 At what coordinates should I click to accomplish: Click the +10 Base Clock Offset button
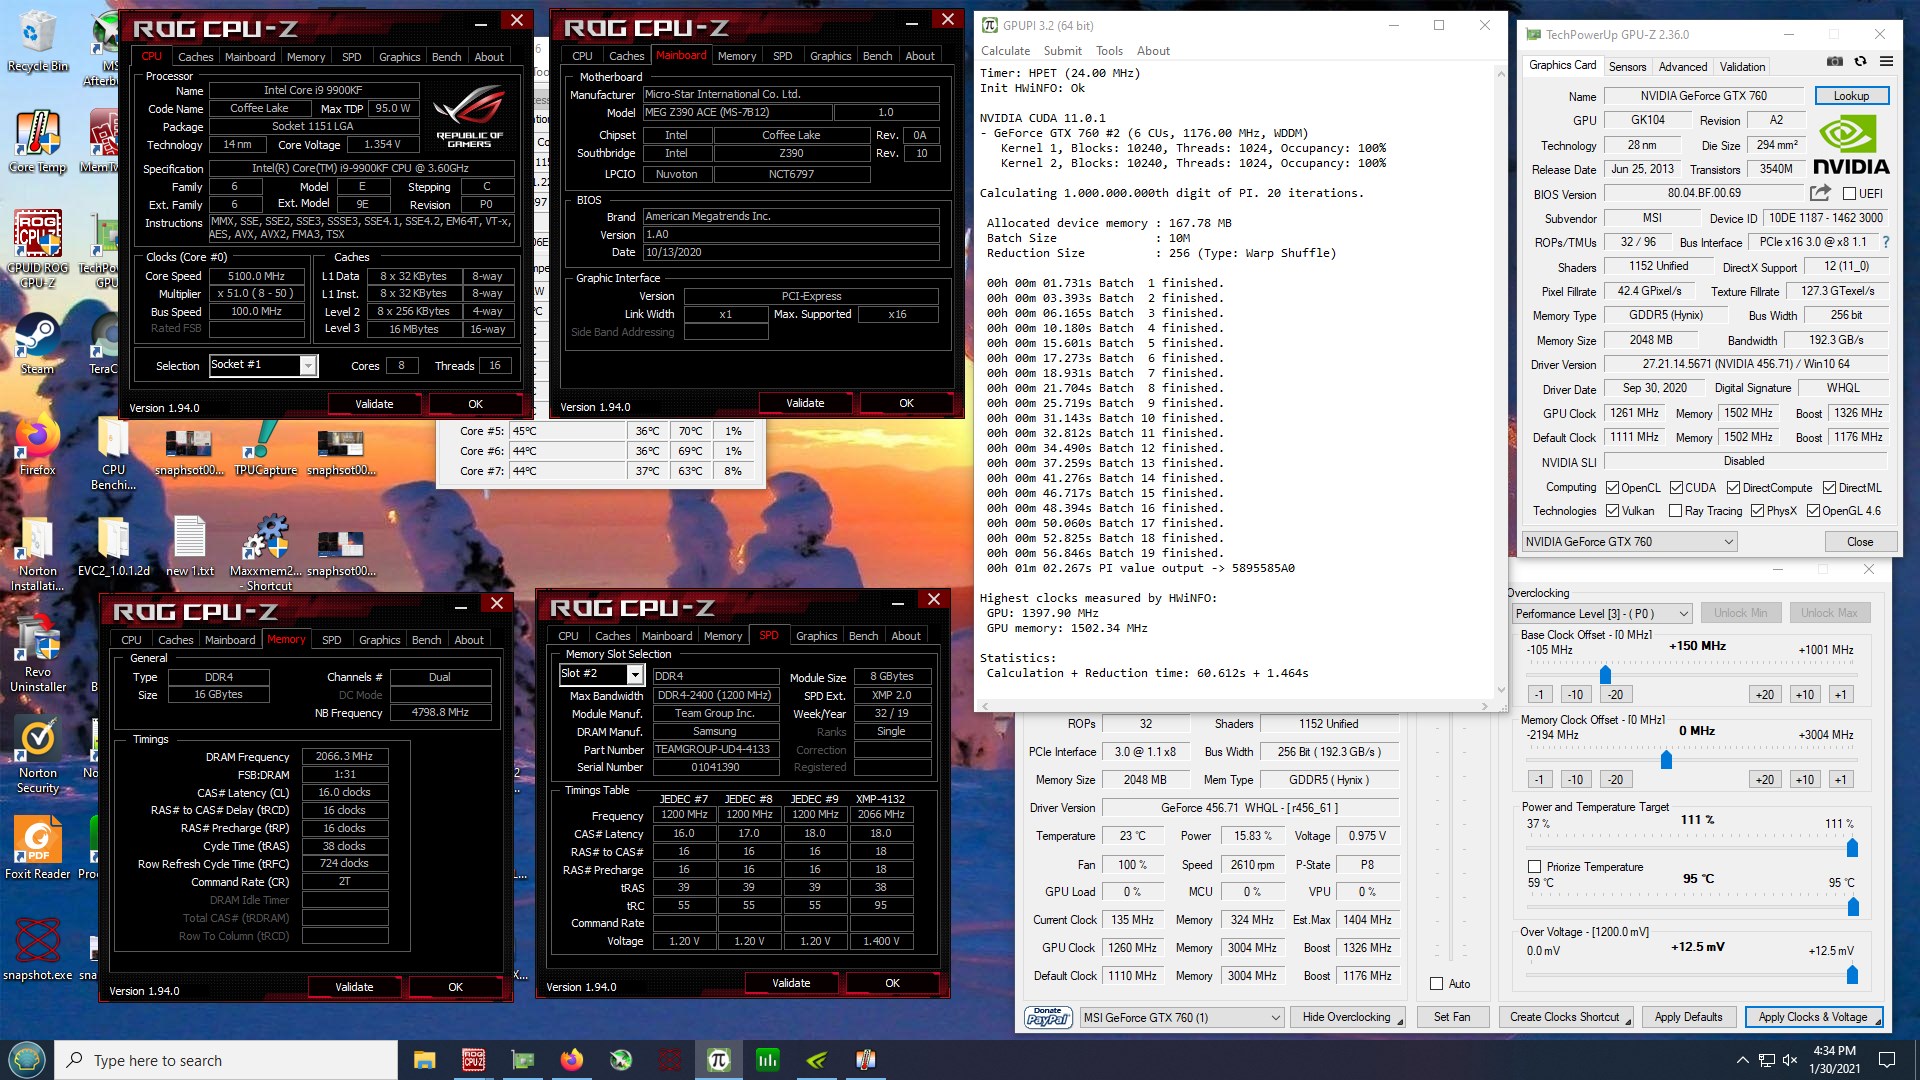[1804, 694]
